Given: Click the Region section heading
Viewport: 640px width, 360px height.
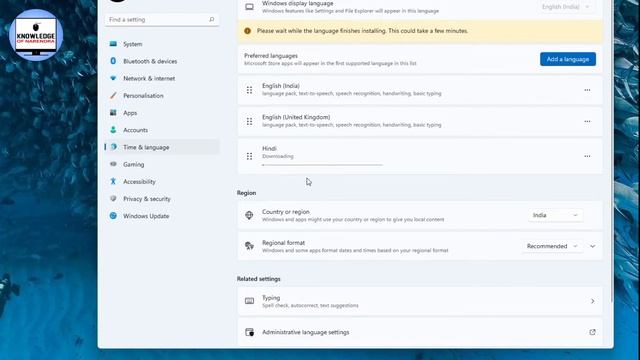Looking at the screenshot, I should click(247, 193).
